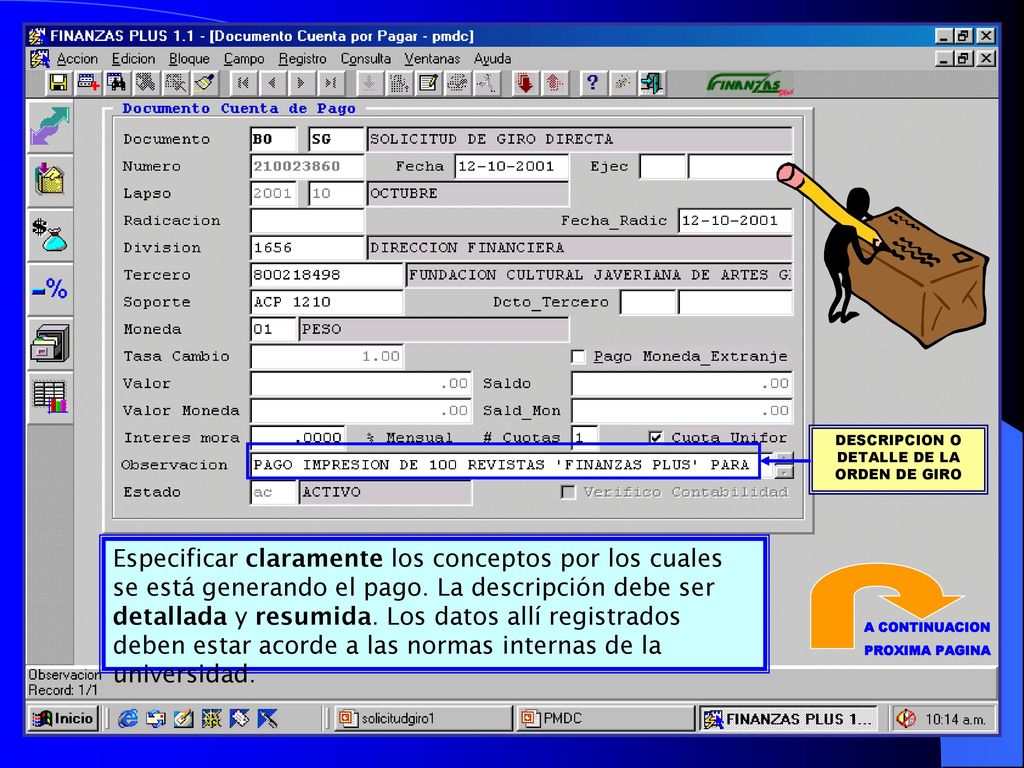This screenshot has height=768, width=1024.
Task: Open the Ayuda menu
Action: pyautogui.click(x=492, y=59)
